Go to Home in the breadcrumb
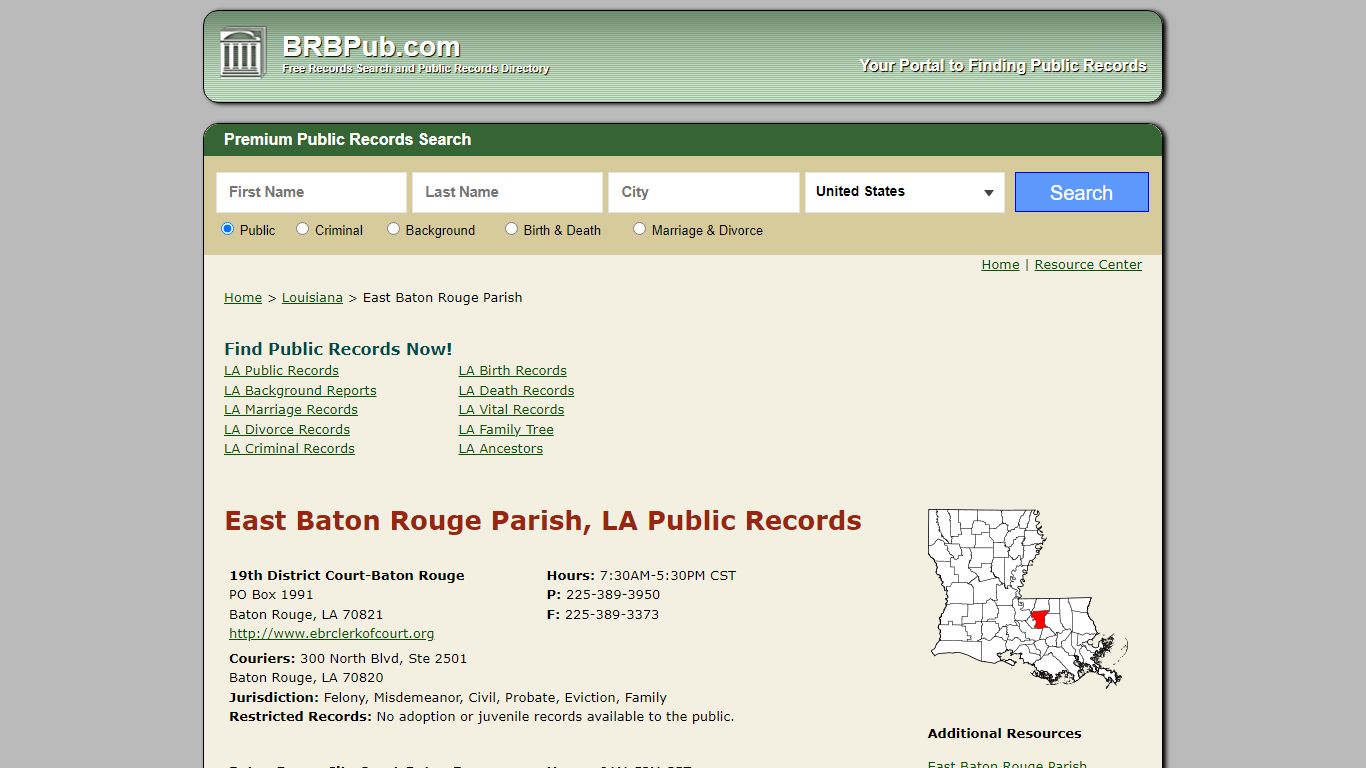The height and width of the screenshot is (768, 1366). 243,298
